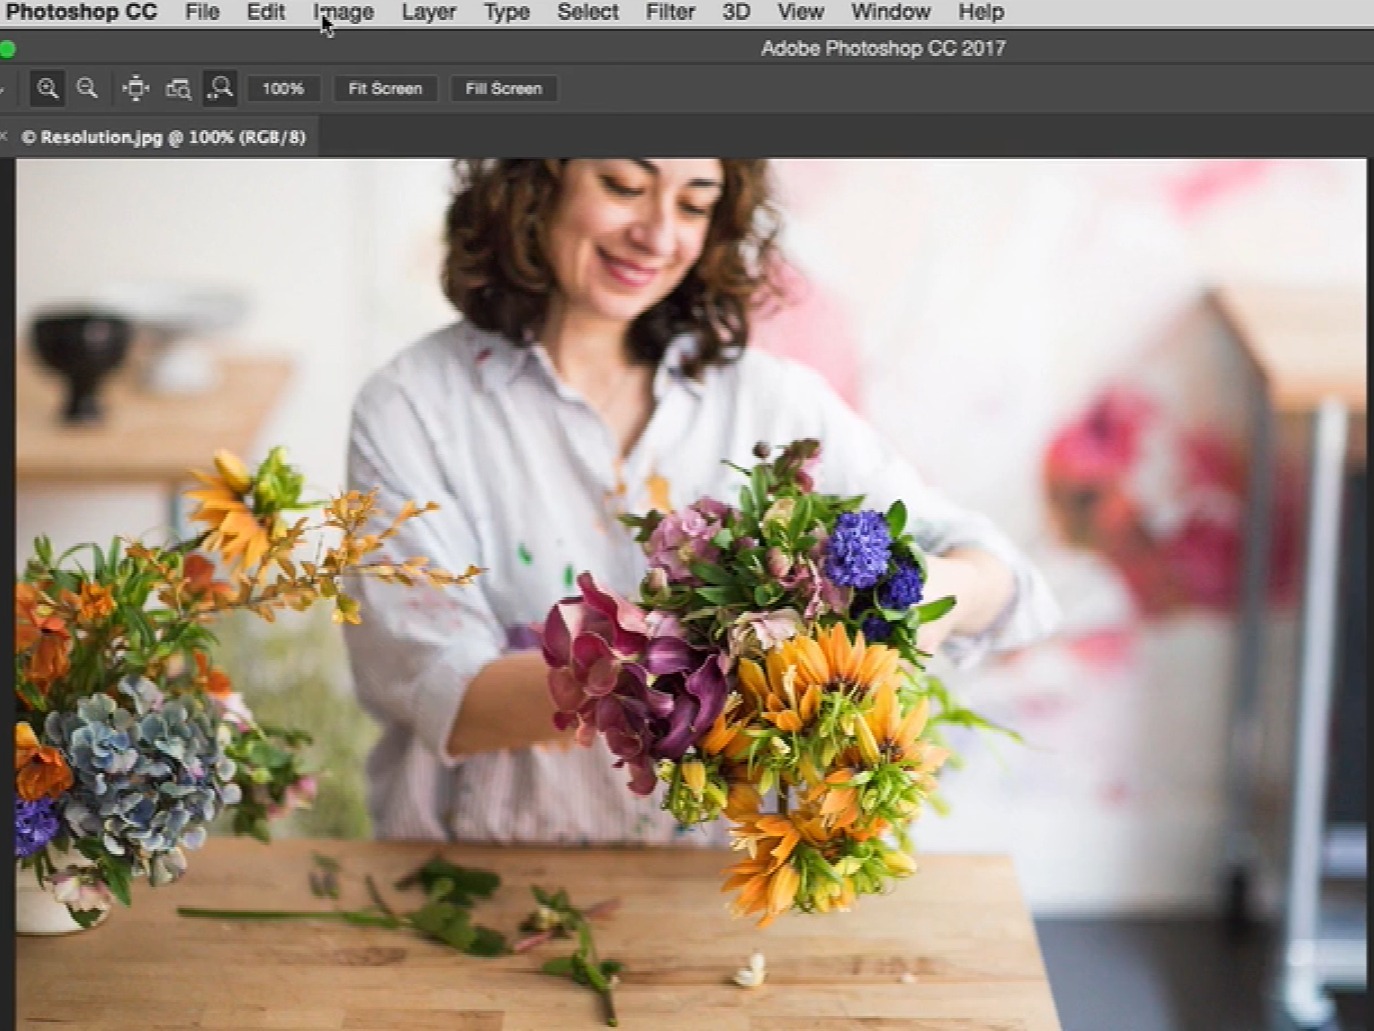The width and height of the screenshot is (1374, 1031).
Task: Click the Zoom All Windows icon
Action: 177,88
